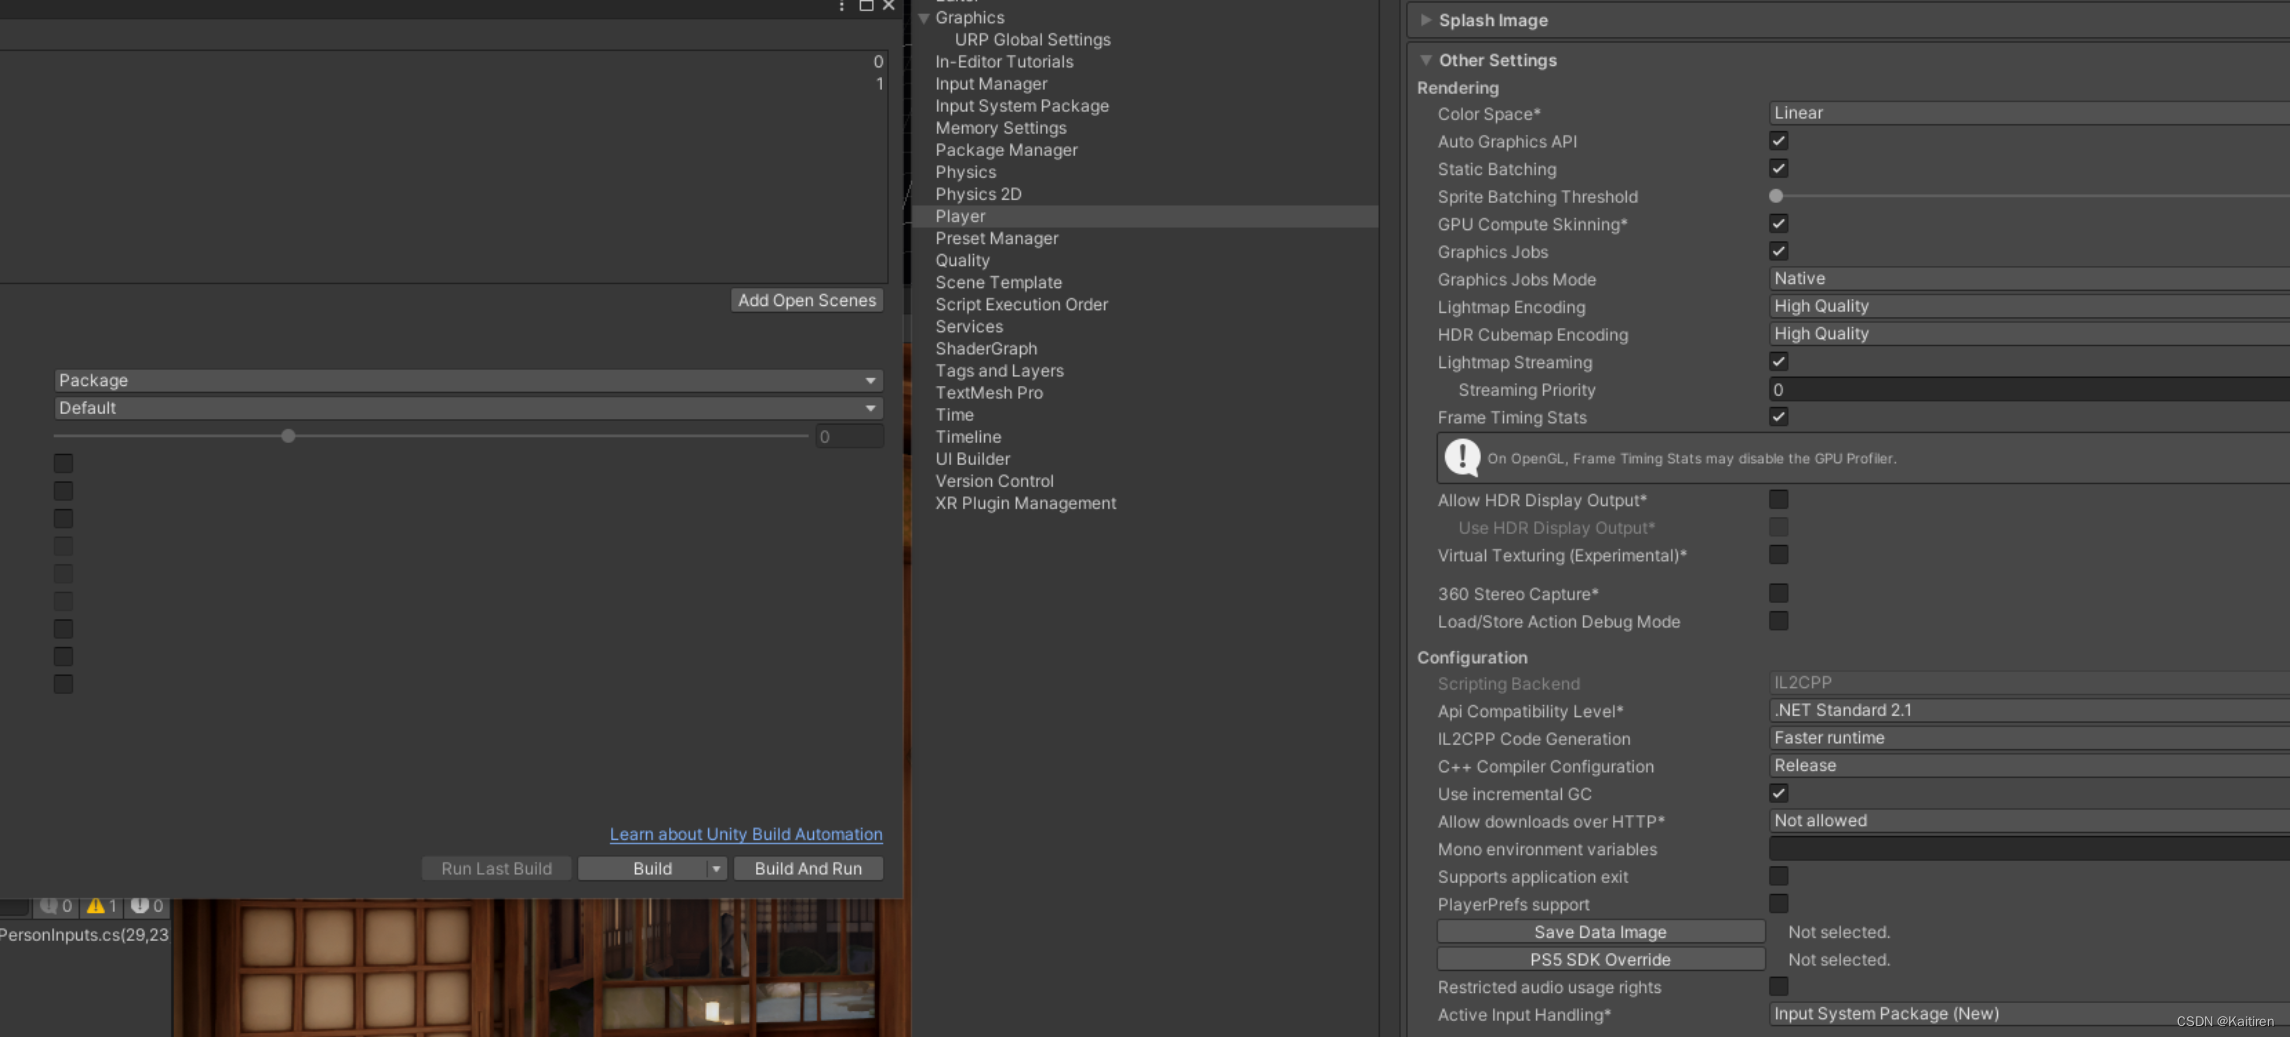The width and height of the screenshot is (2290, 1037).
Task: Select XR Plugin Management category
Action: pyautogui.click(x=1025, y=503)
